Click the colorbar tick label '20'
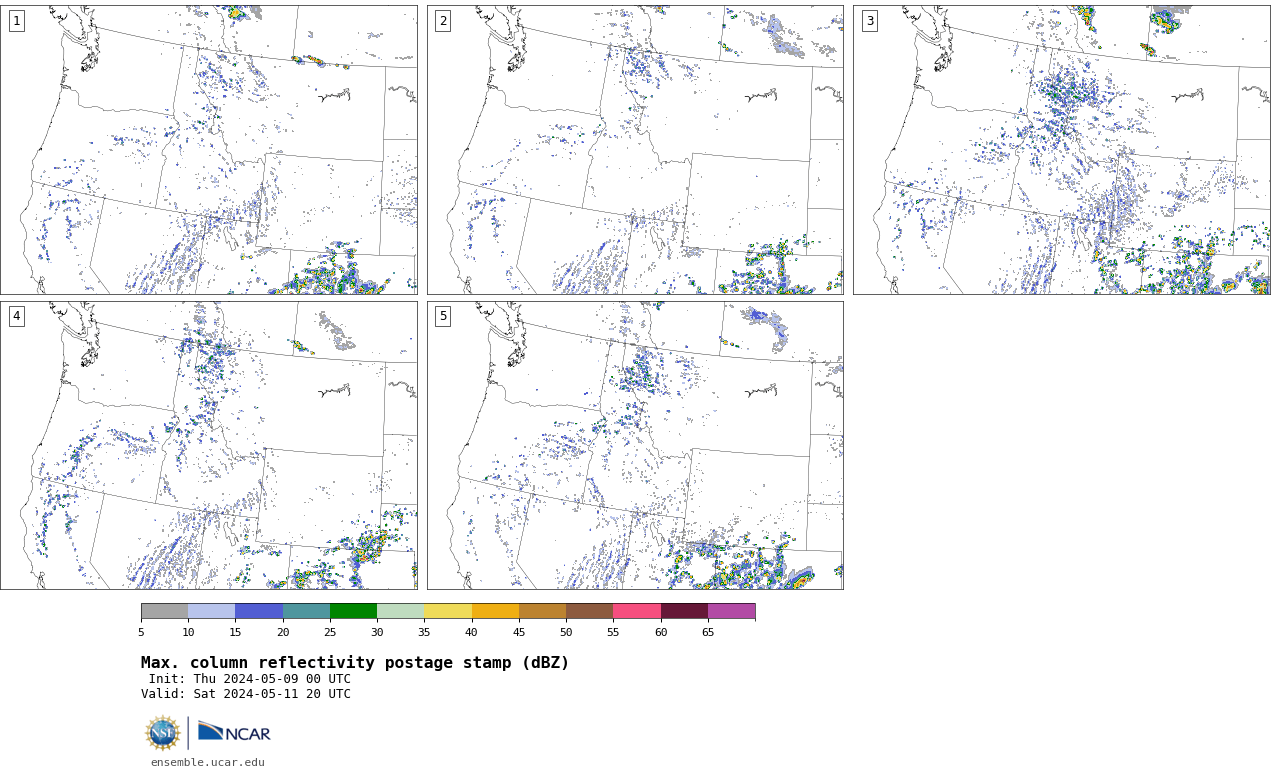Screen dimensions: 1280x773 [x=283, y=633]
